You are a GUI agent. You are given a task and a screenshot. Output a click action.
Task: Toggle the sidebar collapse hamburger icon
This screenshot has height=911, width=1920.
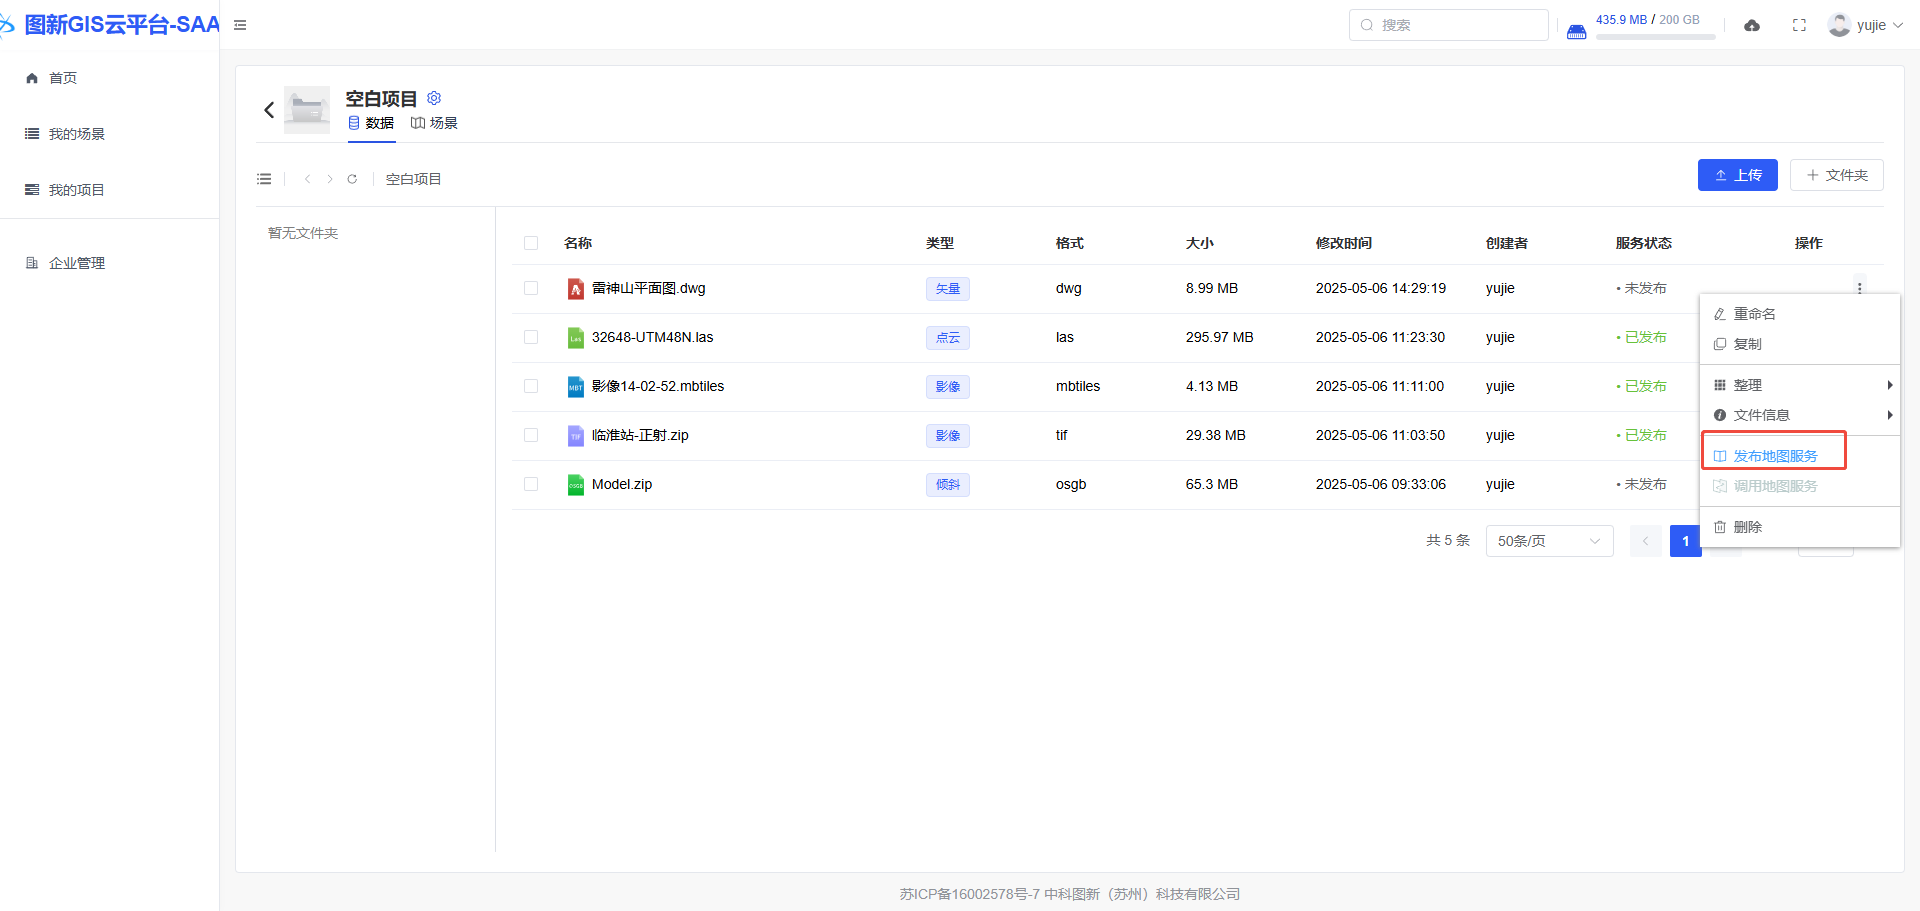point(240,25)
